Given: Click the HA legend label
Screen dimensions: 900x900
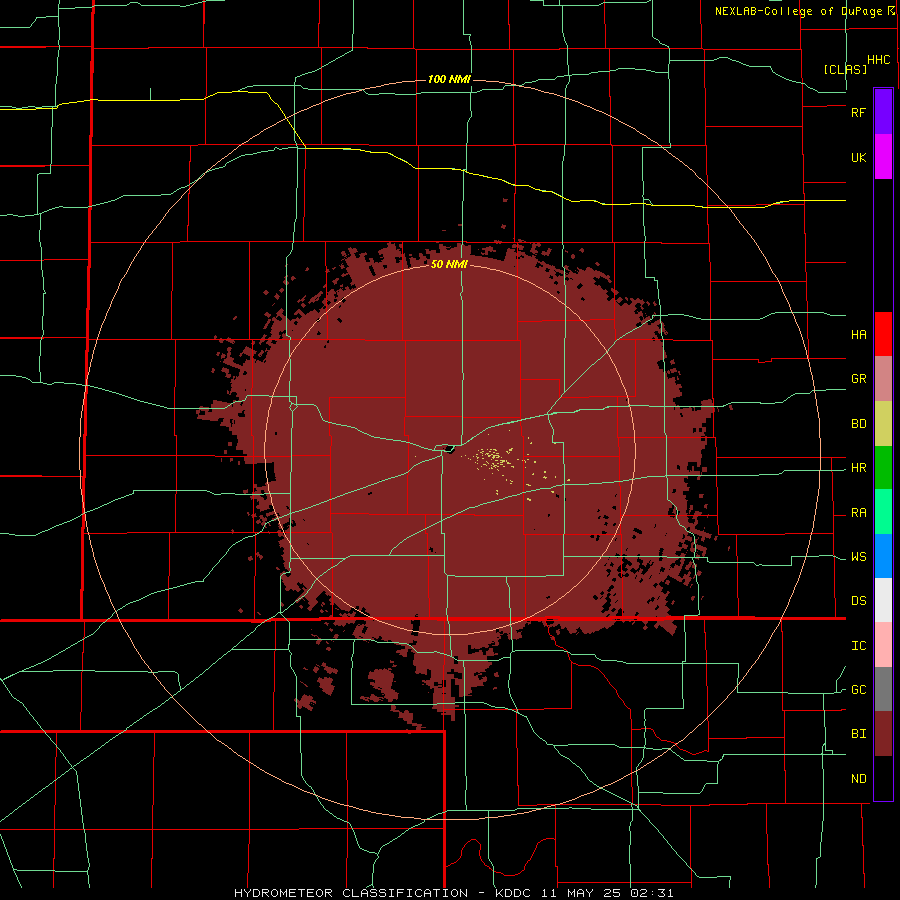Looking at the screenshot, I should [x=858, y=334].
